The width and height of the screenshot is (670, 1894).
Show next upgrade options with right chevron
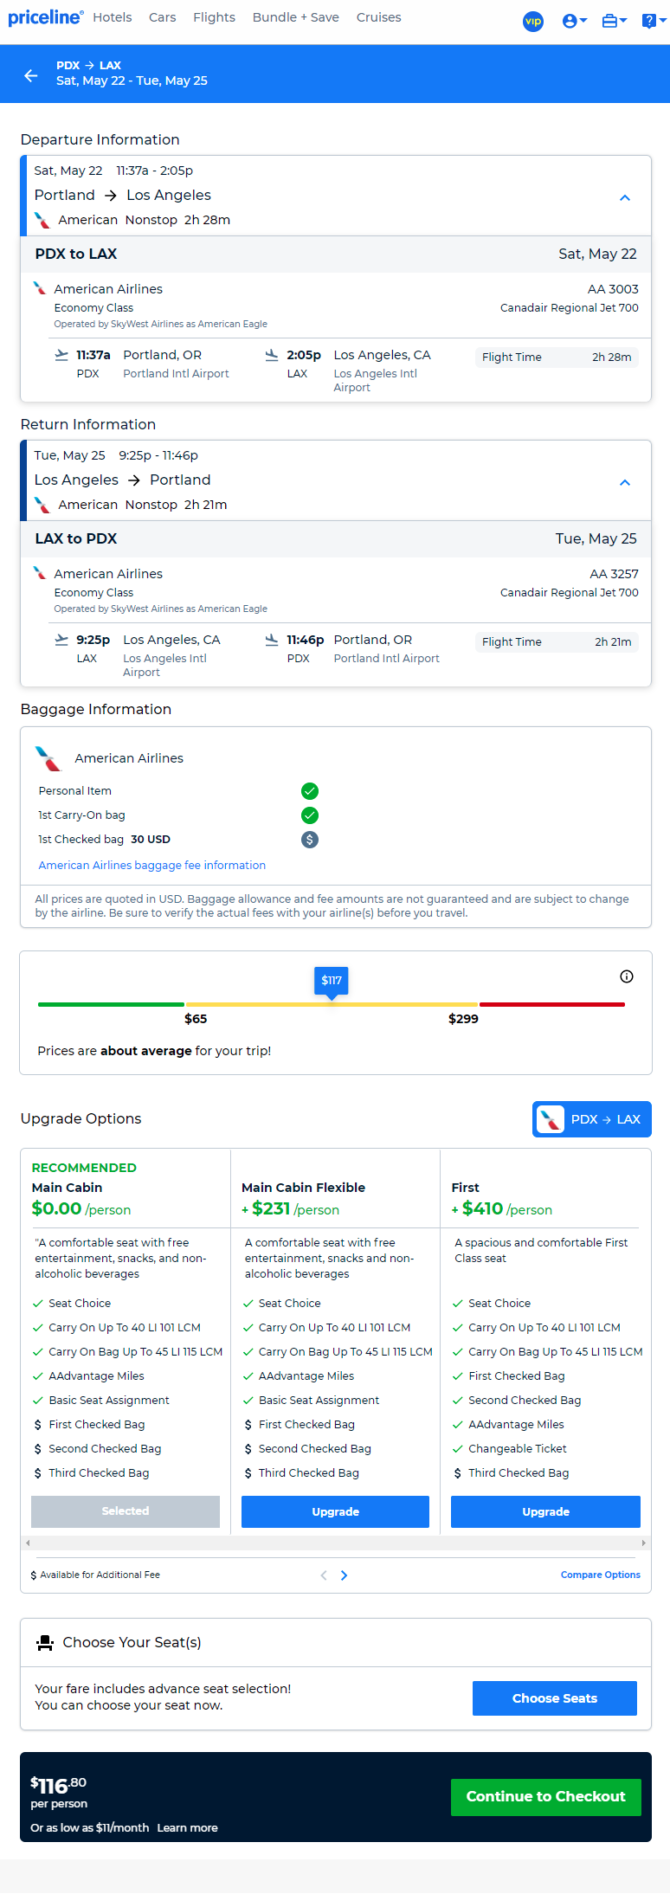coord(344,1575)
